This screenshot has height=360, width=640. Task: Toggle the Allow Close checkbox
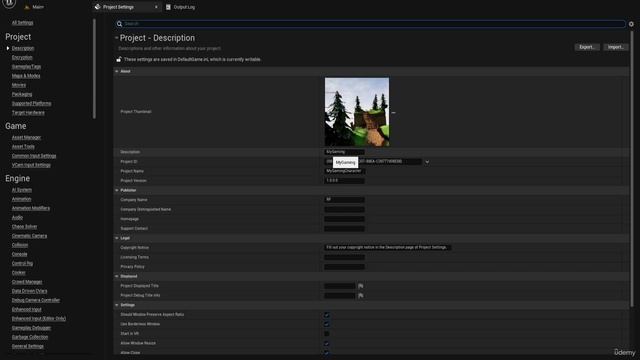click(327, 353)
